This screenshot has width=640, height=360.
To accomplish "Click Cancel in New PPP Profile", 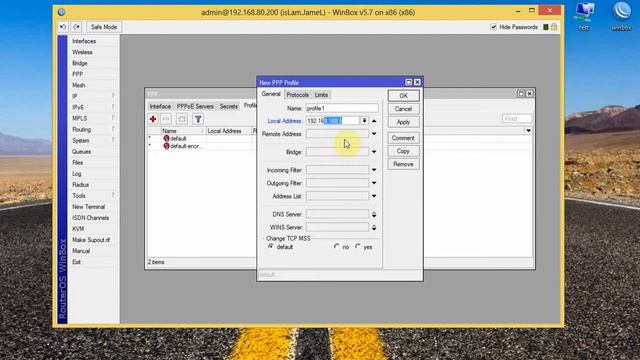I will [403, 109].
